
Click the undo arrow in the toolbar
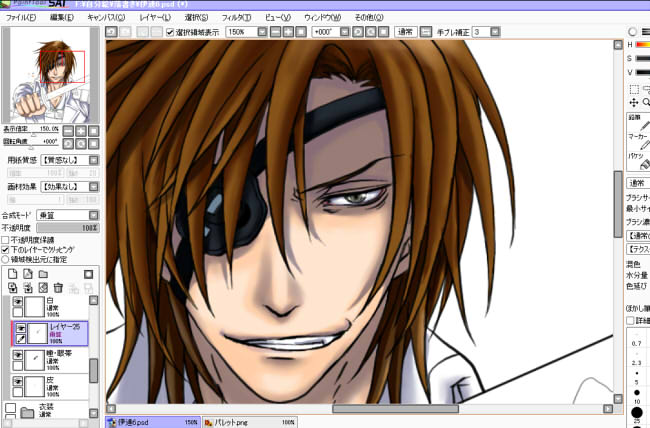(111, 32)
